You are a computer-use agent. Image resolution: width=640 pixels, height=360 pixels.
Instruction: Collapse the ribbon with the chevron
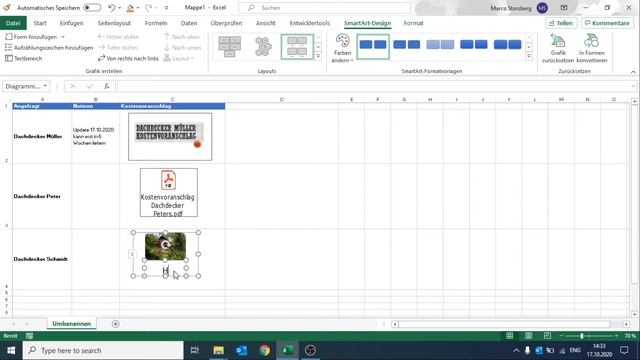click(x=633, y=72)
